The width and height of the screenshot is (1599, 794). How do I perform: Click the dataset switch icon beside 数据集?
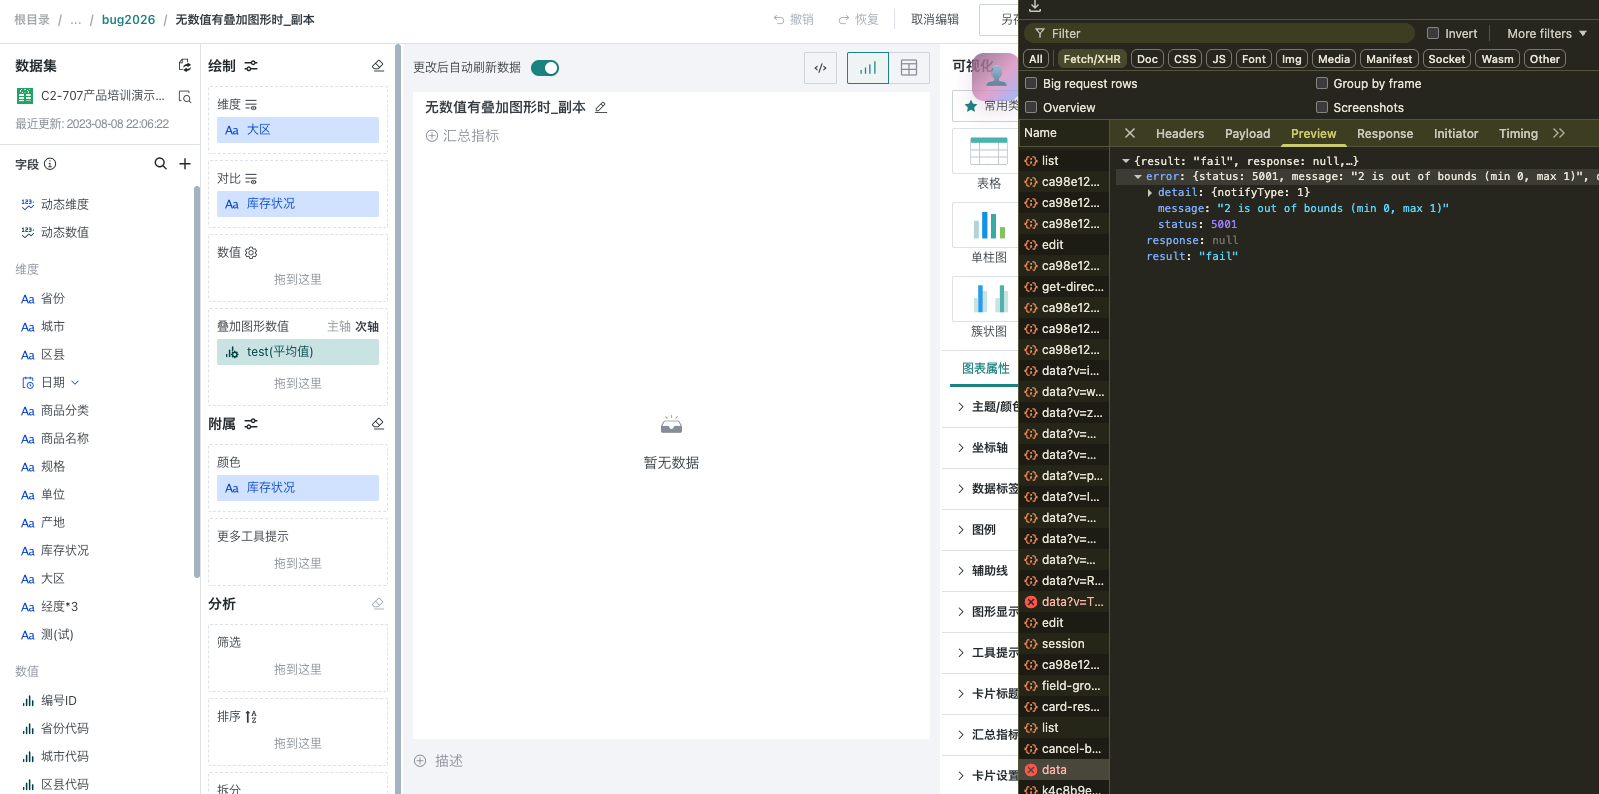pos(184,65)
